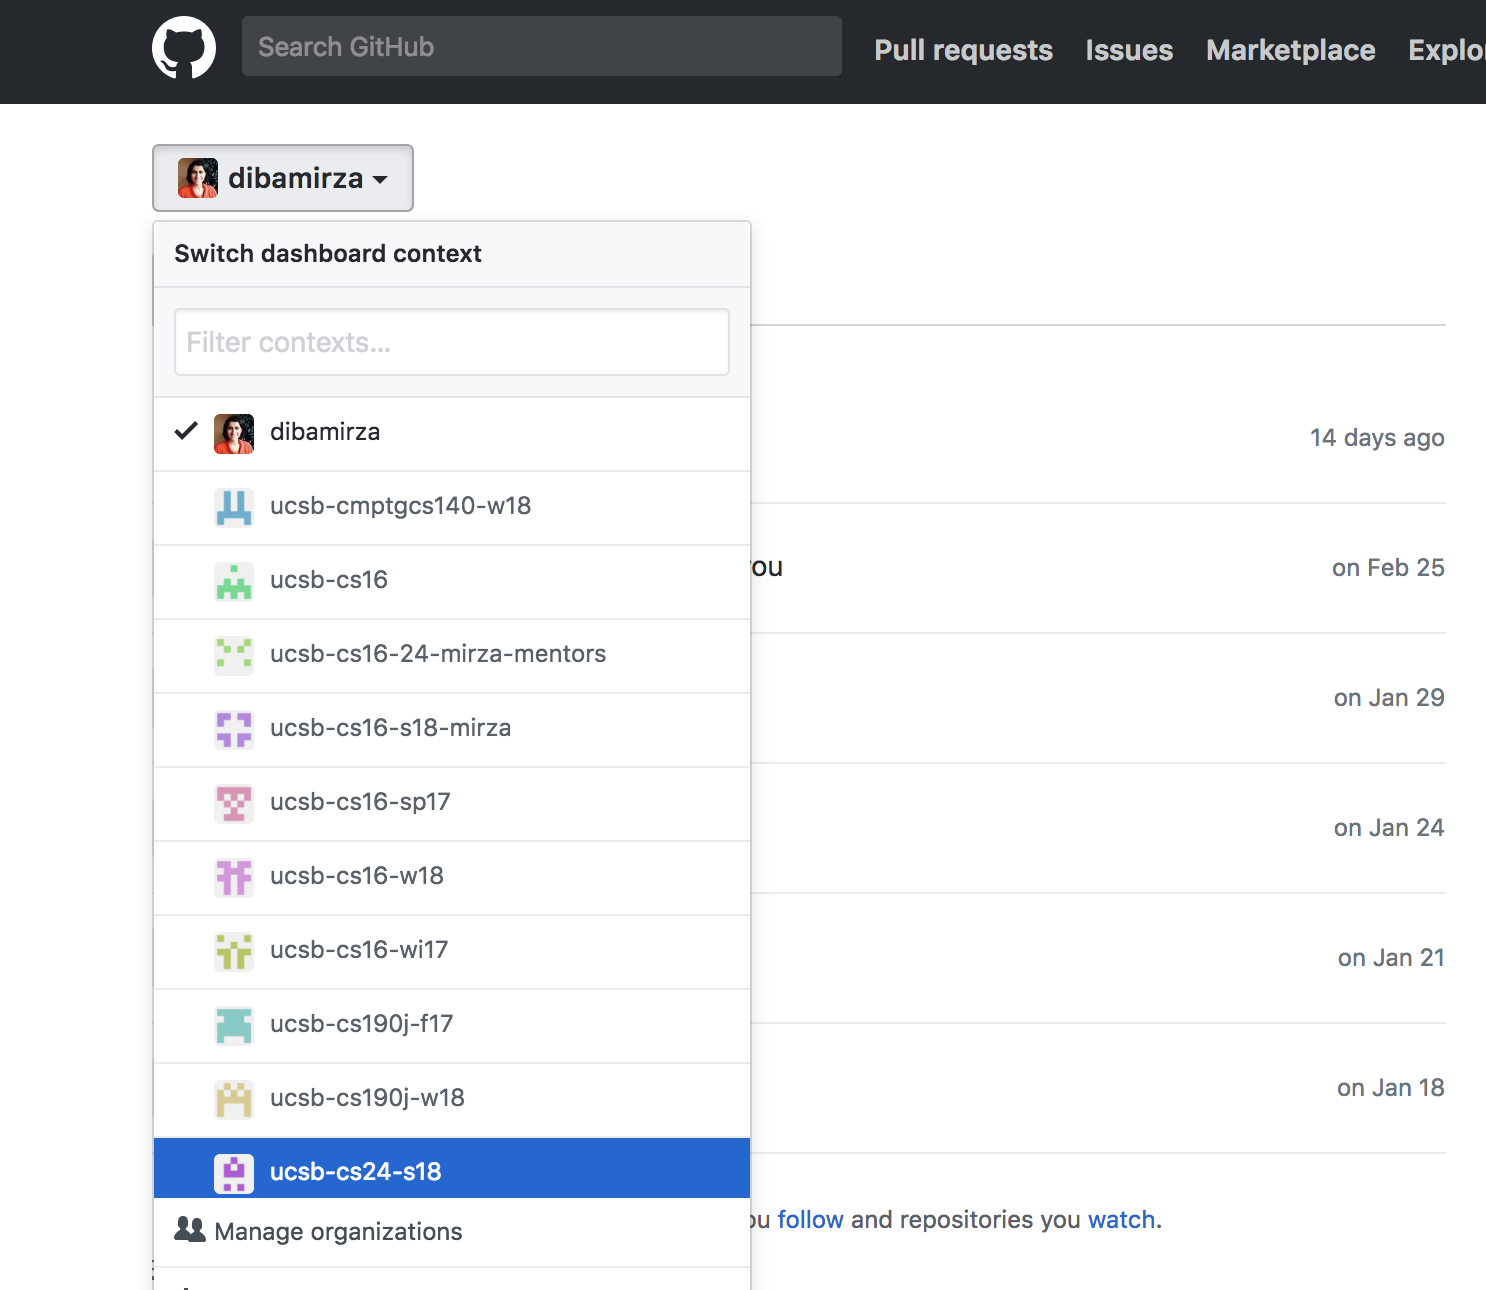Click the people icon beside Manage organizations
This screenshot has width=1486, height=1290.
click(x=190, y=1231)
